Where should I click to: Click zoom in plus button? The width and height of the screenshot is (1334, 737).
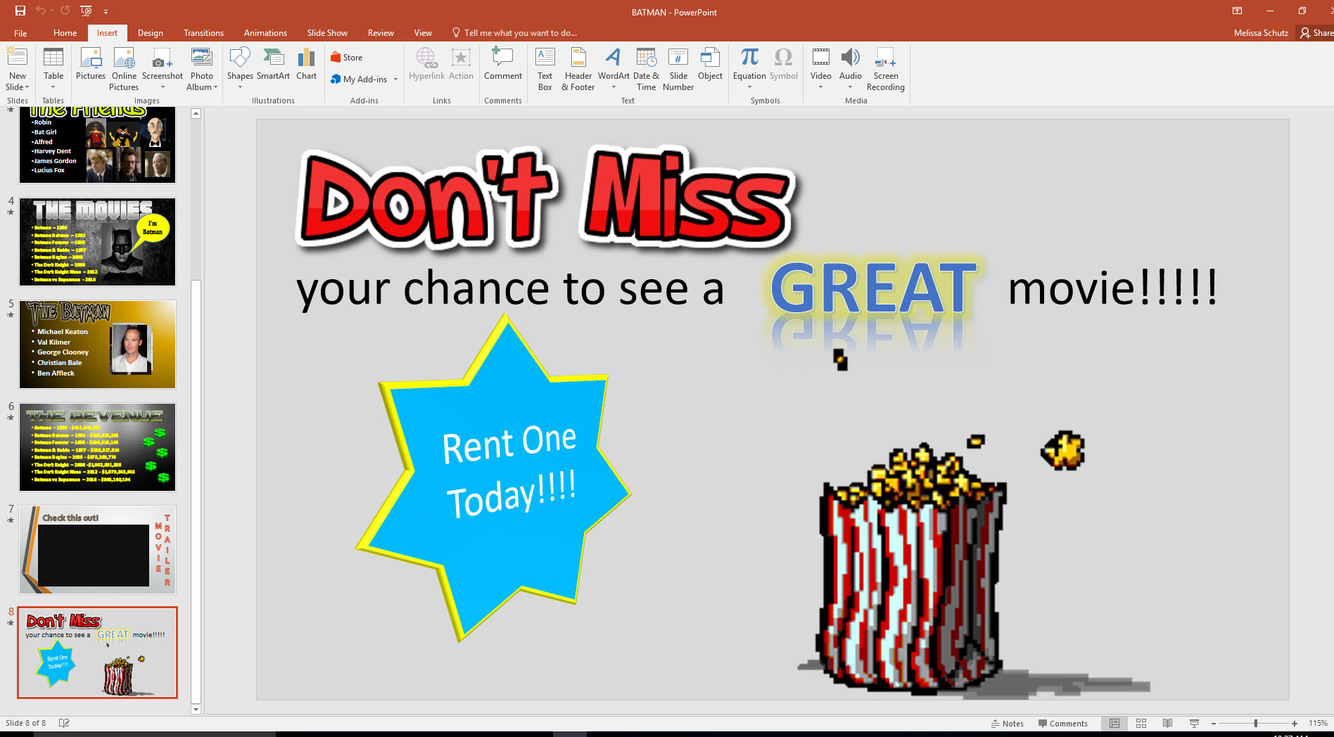[1294, 723]
